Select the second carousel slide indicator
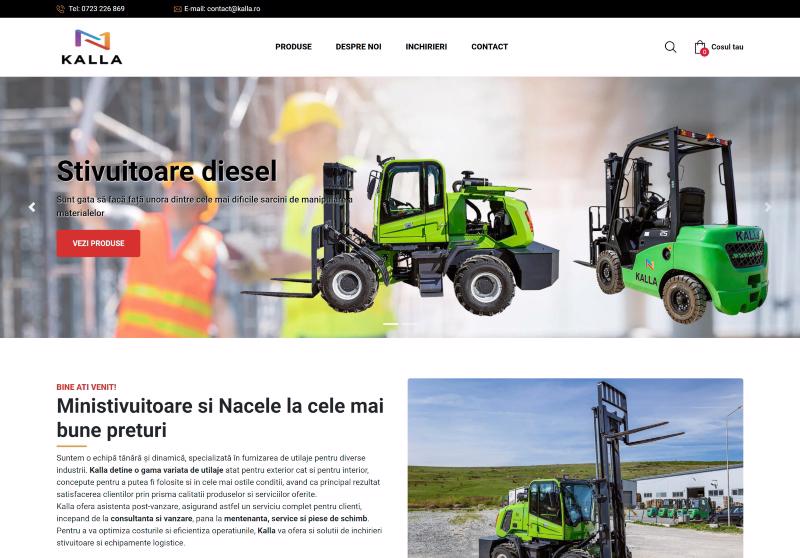 (409, 324)
